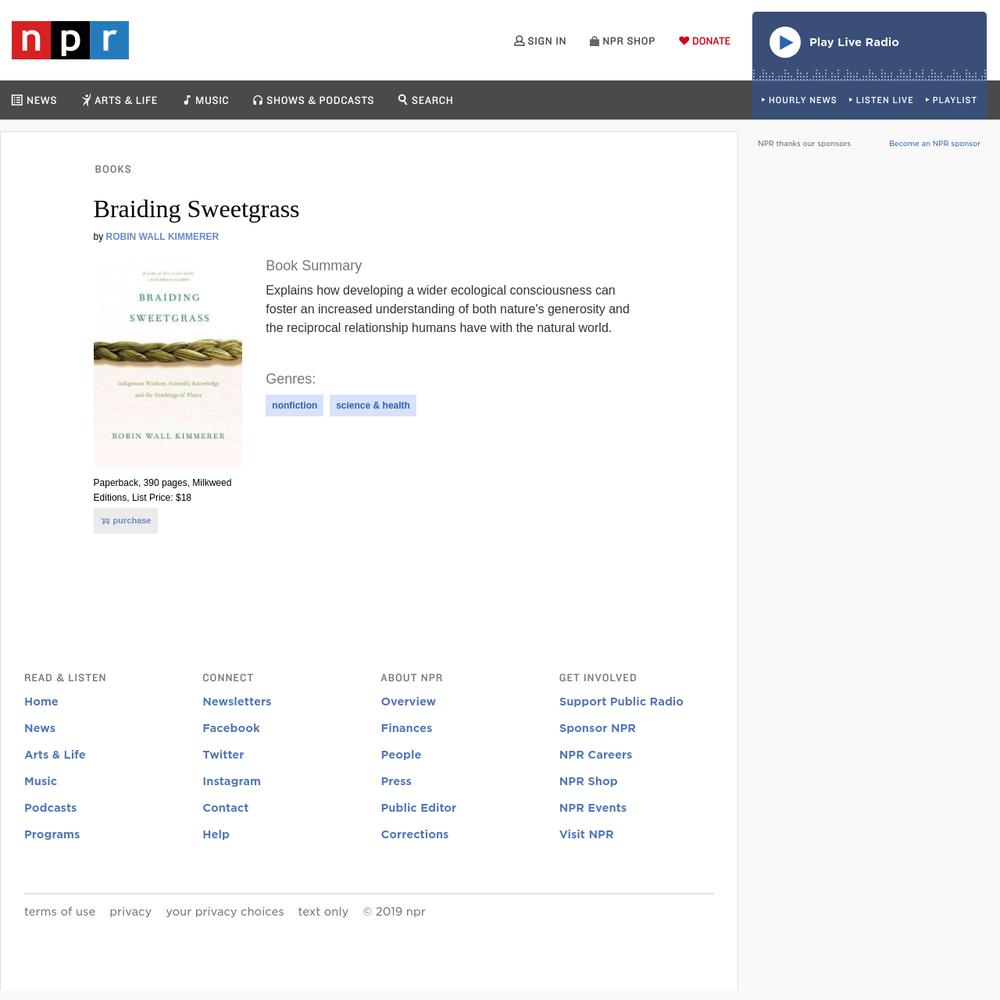Click the Braiding Sweetgrass title heading
The height and width of the screenshot is (1000, 1000).
coord(196,209)
